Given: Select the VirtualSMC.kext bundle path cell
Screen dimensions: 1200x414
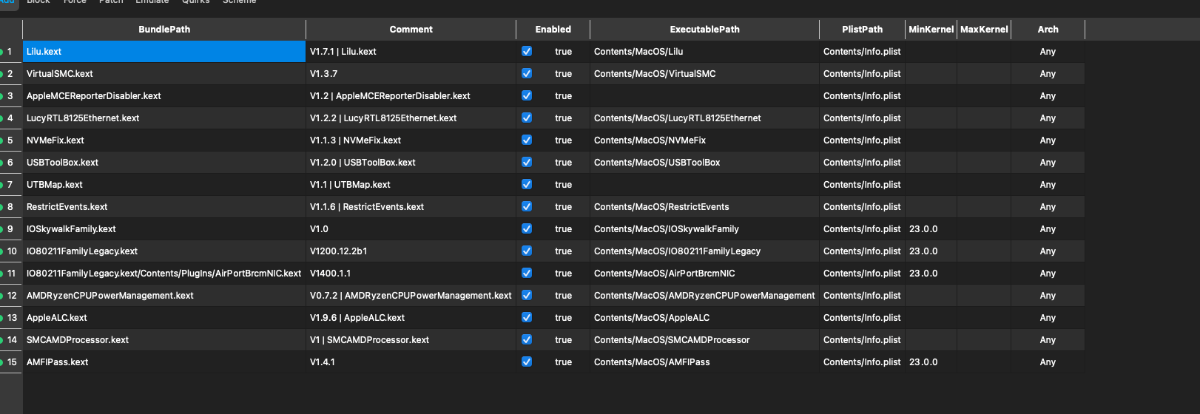Looking at the screenshot, I should click(164, 74).
